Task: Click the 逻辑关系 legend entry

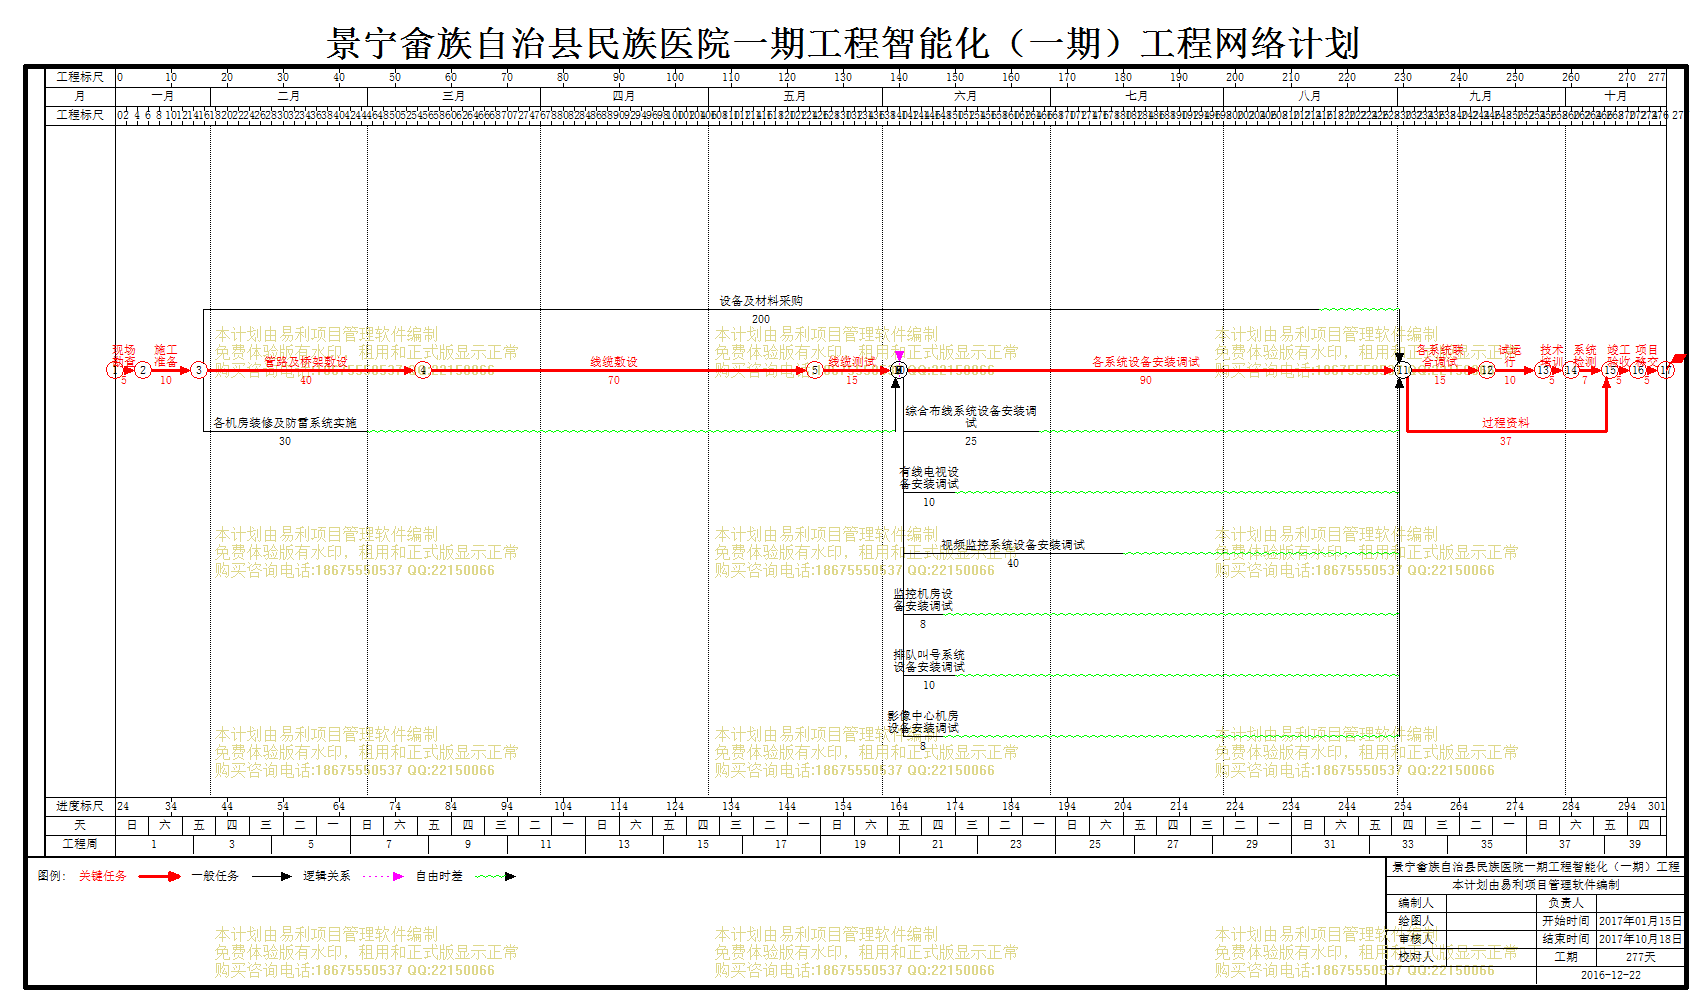Action: tap(327, 876)
